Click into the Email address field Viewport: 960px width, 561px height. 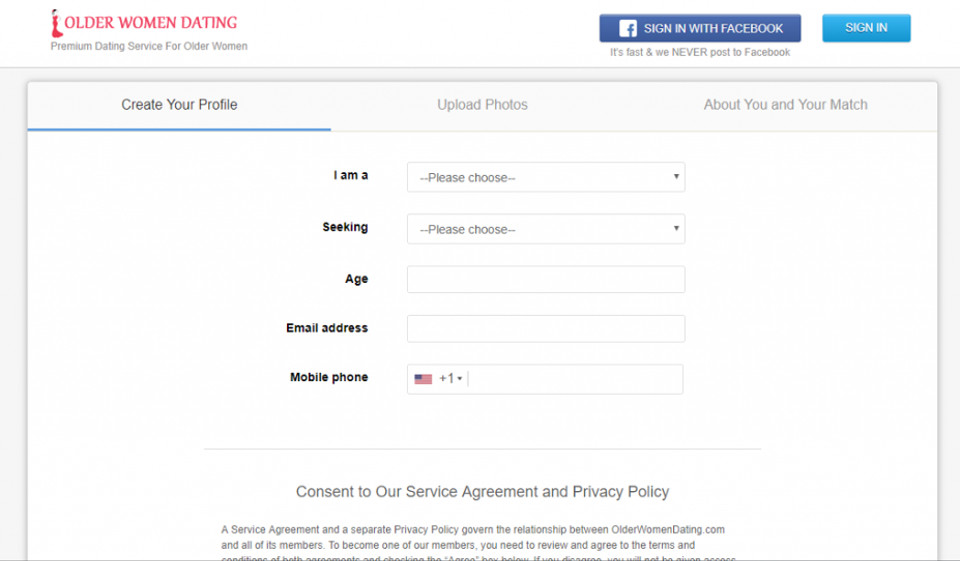pyautogui.click(x=545, y=329)
